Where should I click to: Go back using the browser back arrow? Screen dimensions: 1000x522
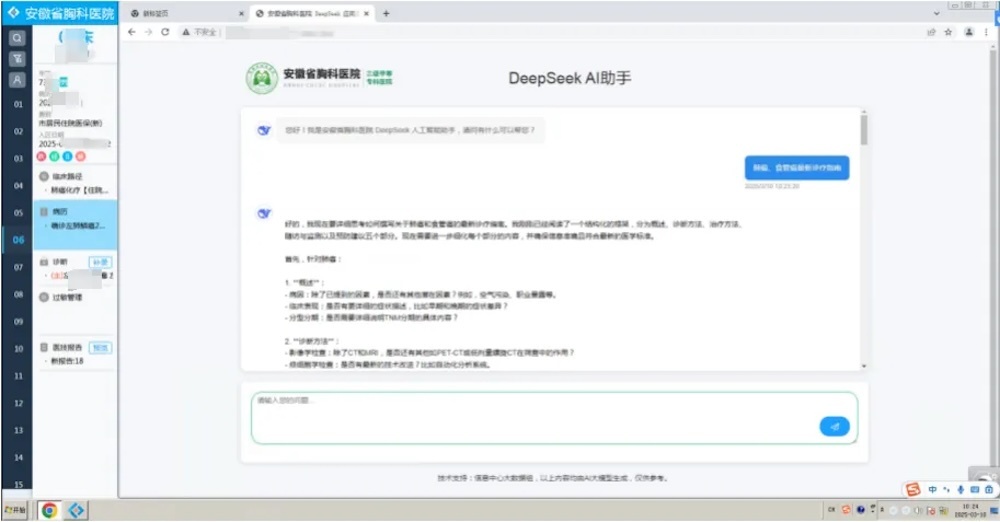point(131,31)
